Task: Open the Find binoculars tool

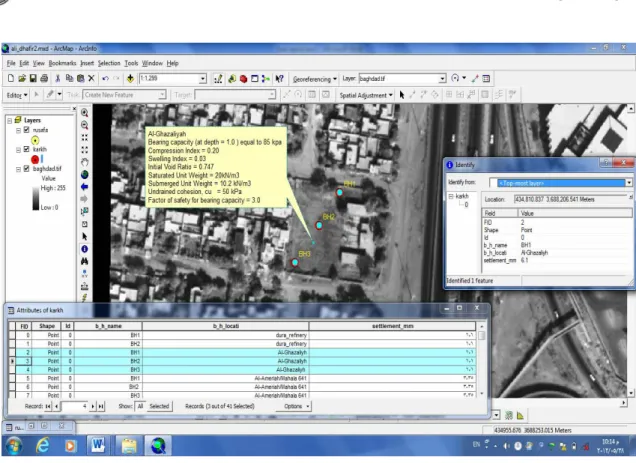Action: pyautogui.click(x=85, y=261)
